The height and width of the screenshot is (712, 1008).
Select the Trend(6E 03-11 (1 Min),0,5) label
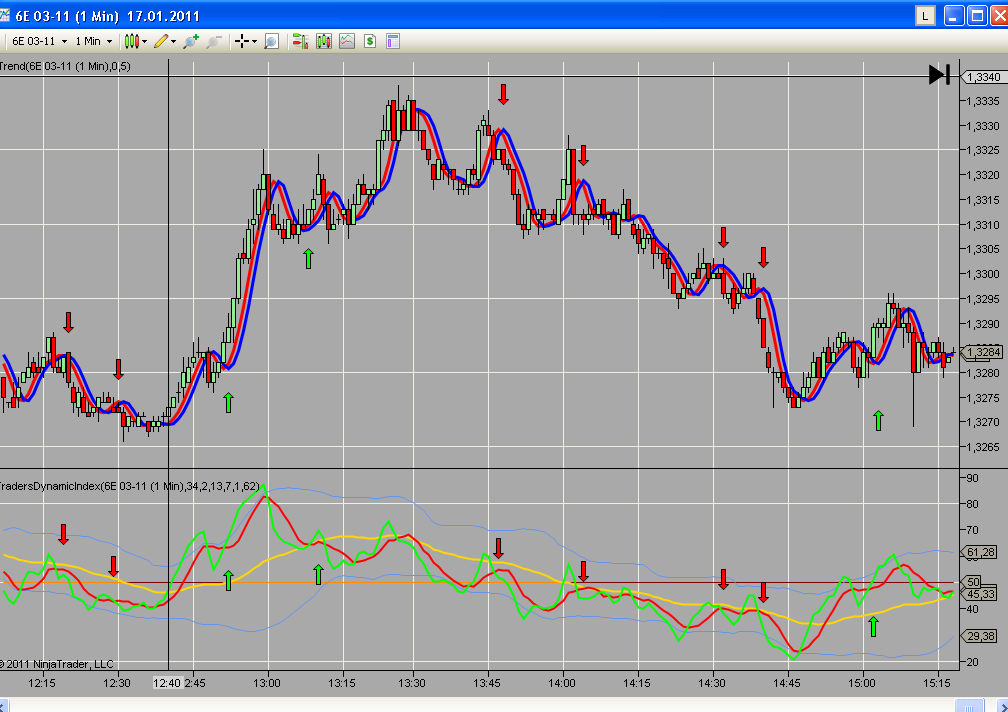tap(65, 66)
